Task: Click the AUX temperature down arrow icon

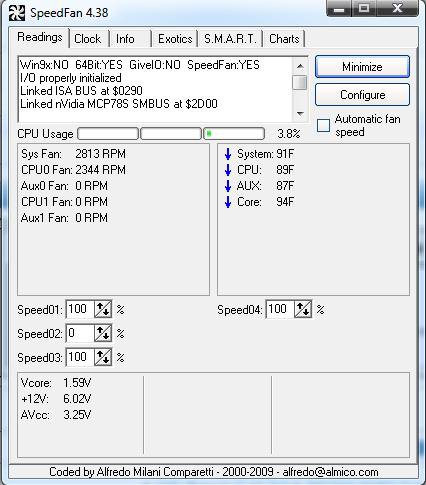Action: tap(228, 186)
